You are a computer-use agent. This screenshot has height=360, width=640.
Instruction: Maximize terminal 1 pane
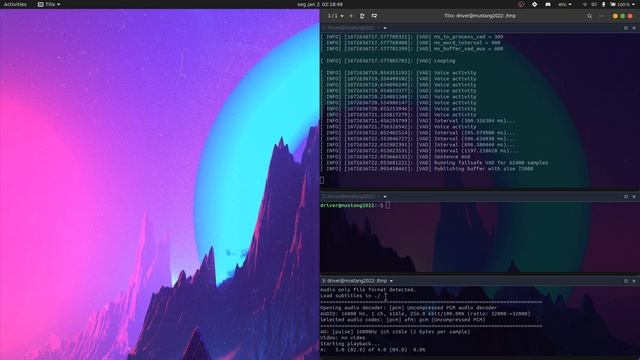pyautogui.click(x=626, y=28)
